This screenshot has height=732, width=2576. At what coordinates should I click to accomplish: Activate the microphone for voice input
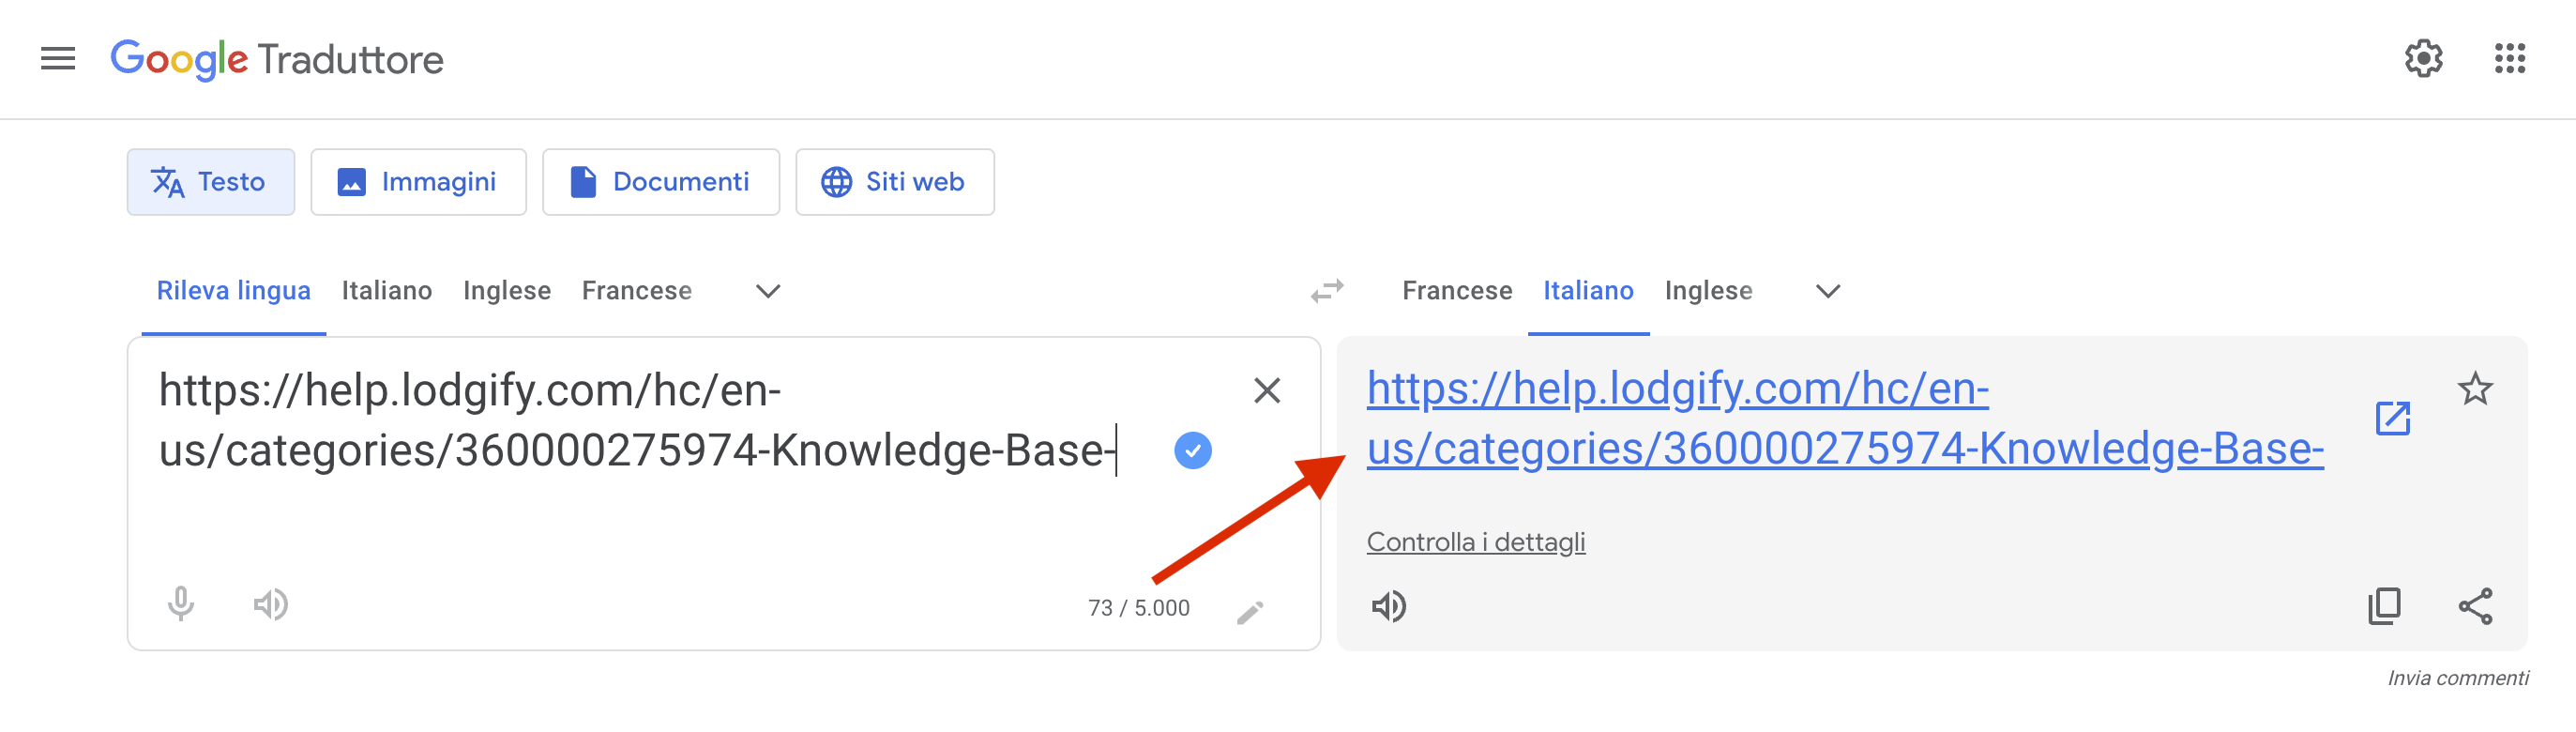point(180,604)
